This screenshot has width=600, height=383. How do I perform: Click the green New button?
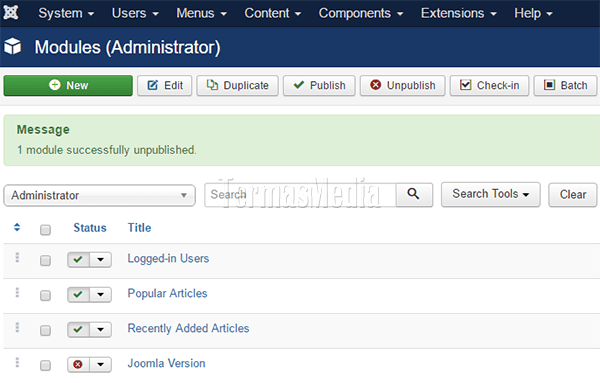coord(68,85)
